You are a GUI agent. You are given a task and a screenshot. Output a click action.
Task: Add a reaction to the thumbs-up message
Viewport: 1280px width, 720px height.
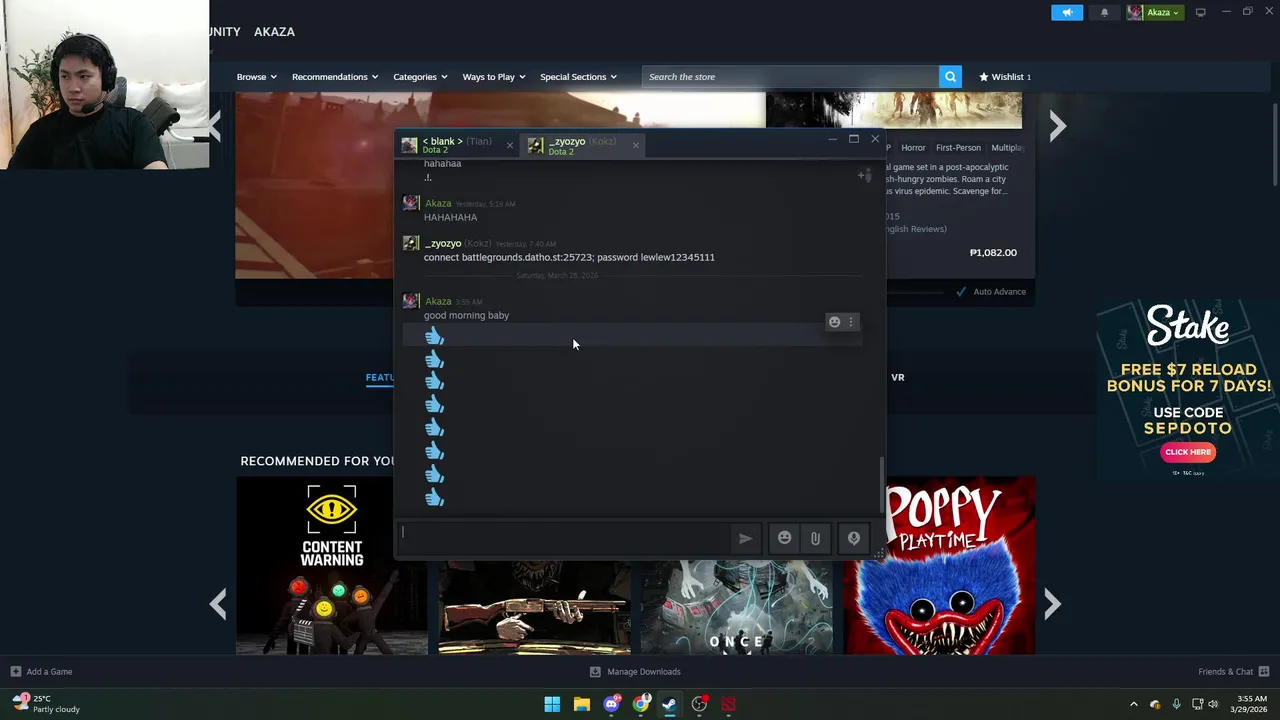834,322
